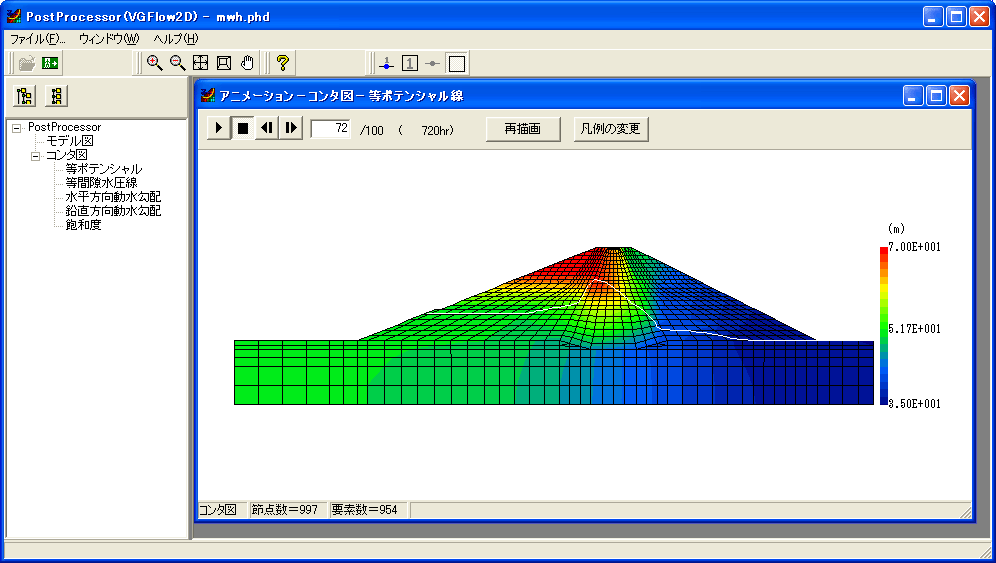Maximize the main PostProcessor window
Screen dimensions: 996x563
click(956, 17)
